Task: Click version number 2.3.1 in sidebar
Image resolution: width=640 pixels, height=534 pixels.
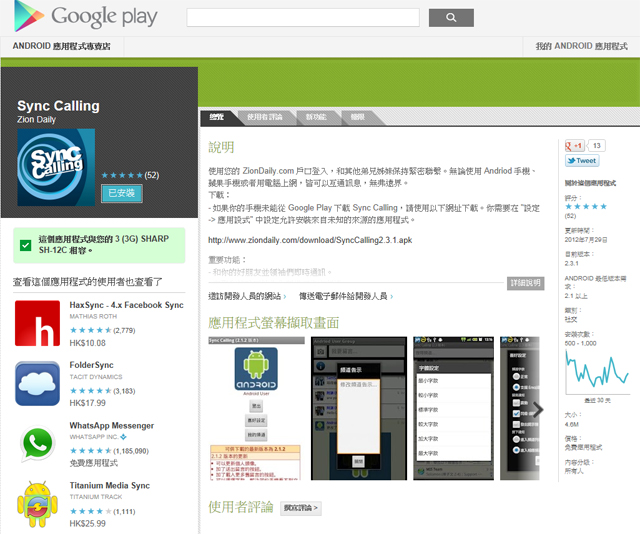Action: tap(571, 264)
